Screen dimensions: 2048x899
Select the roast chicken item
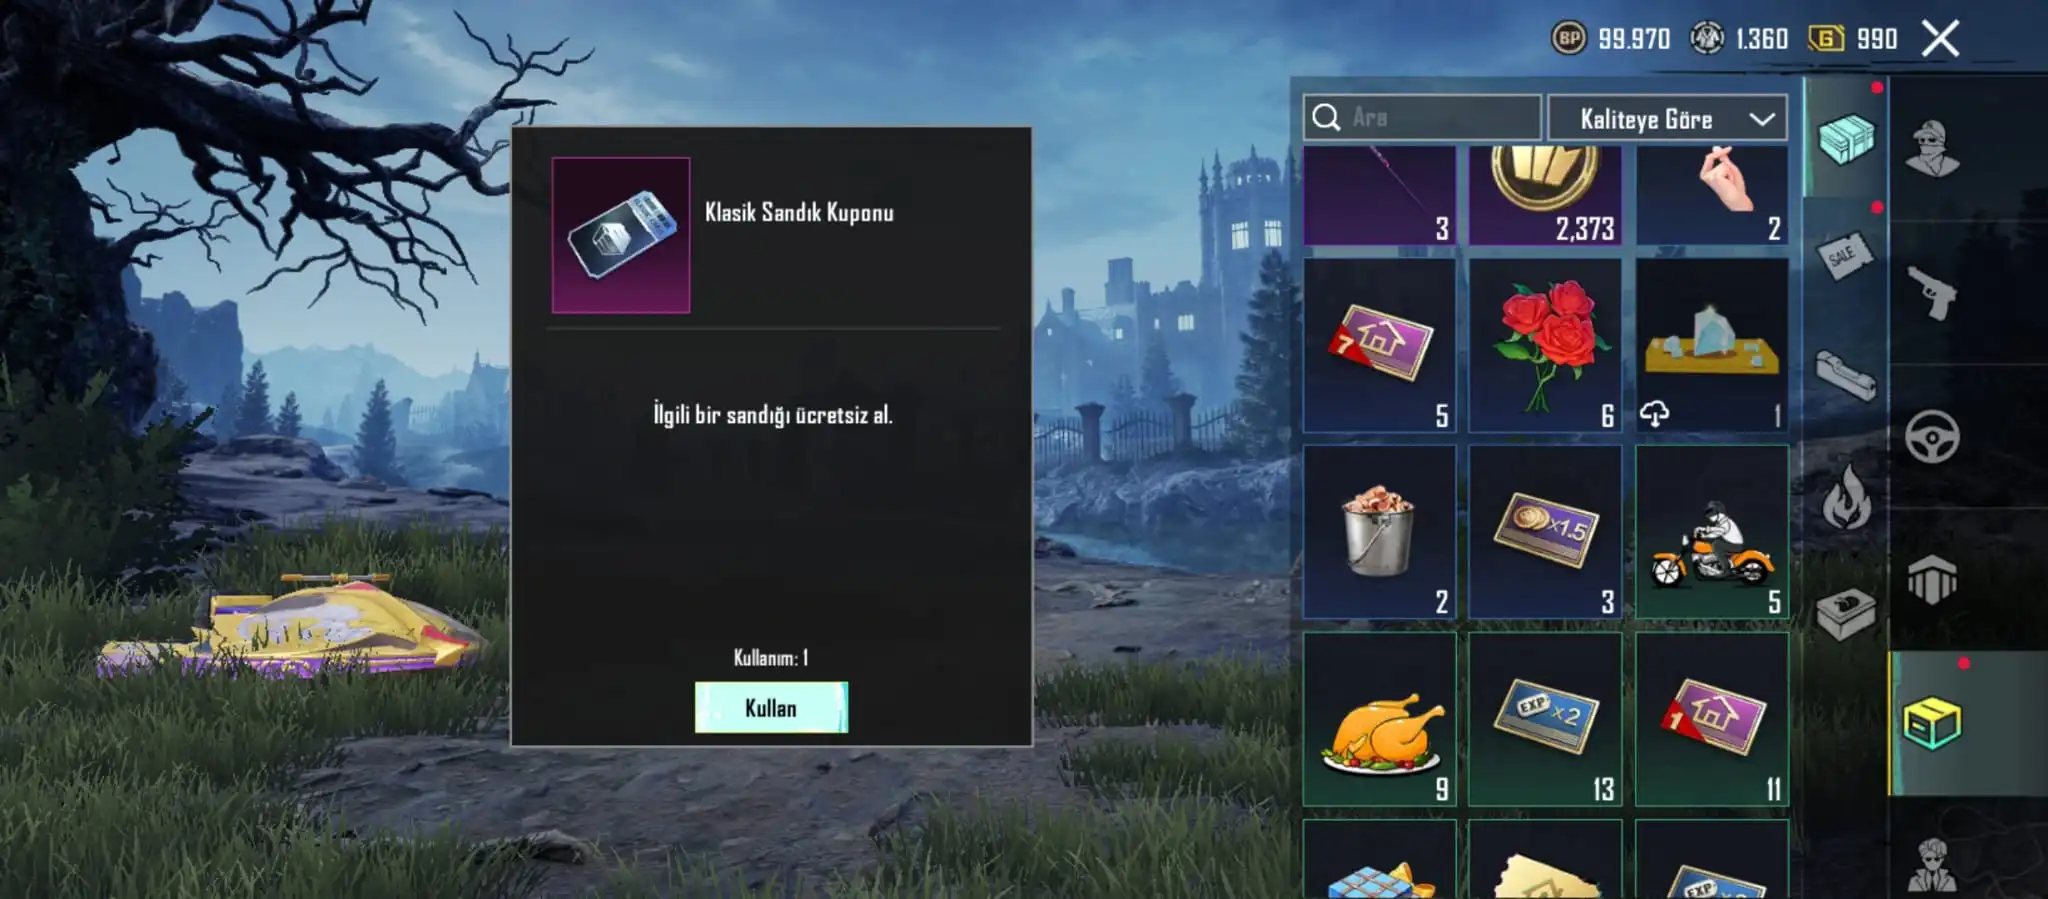(1379, 719)
